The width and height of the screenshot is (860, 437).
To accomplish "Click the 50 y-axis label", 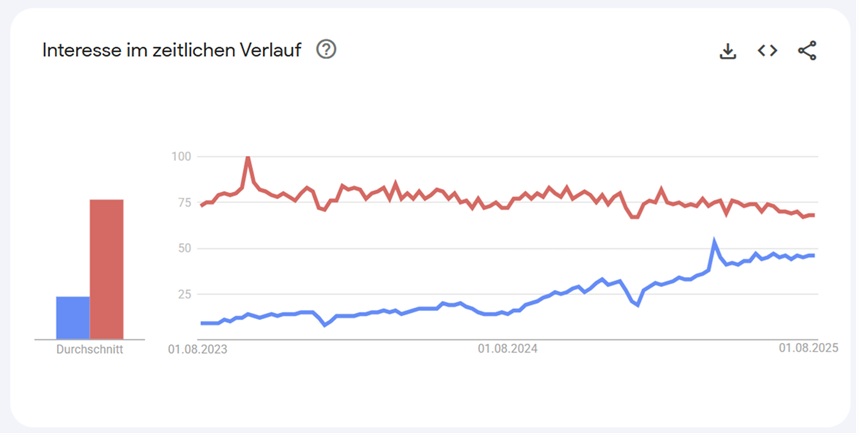I will point(183,248).
